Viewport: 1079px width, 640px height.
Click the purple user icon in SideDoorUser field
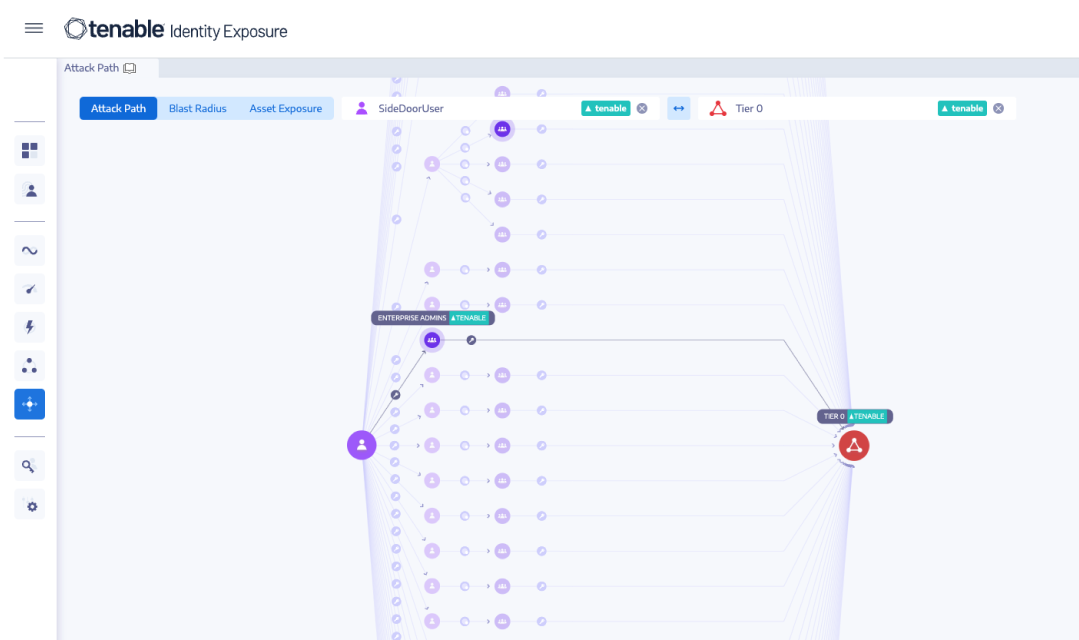(x=361, y=108)
